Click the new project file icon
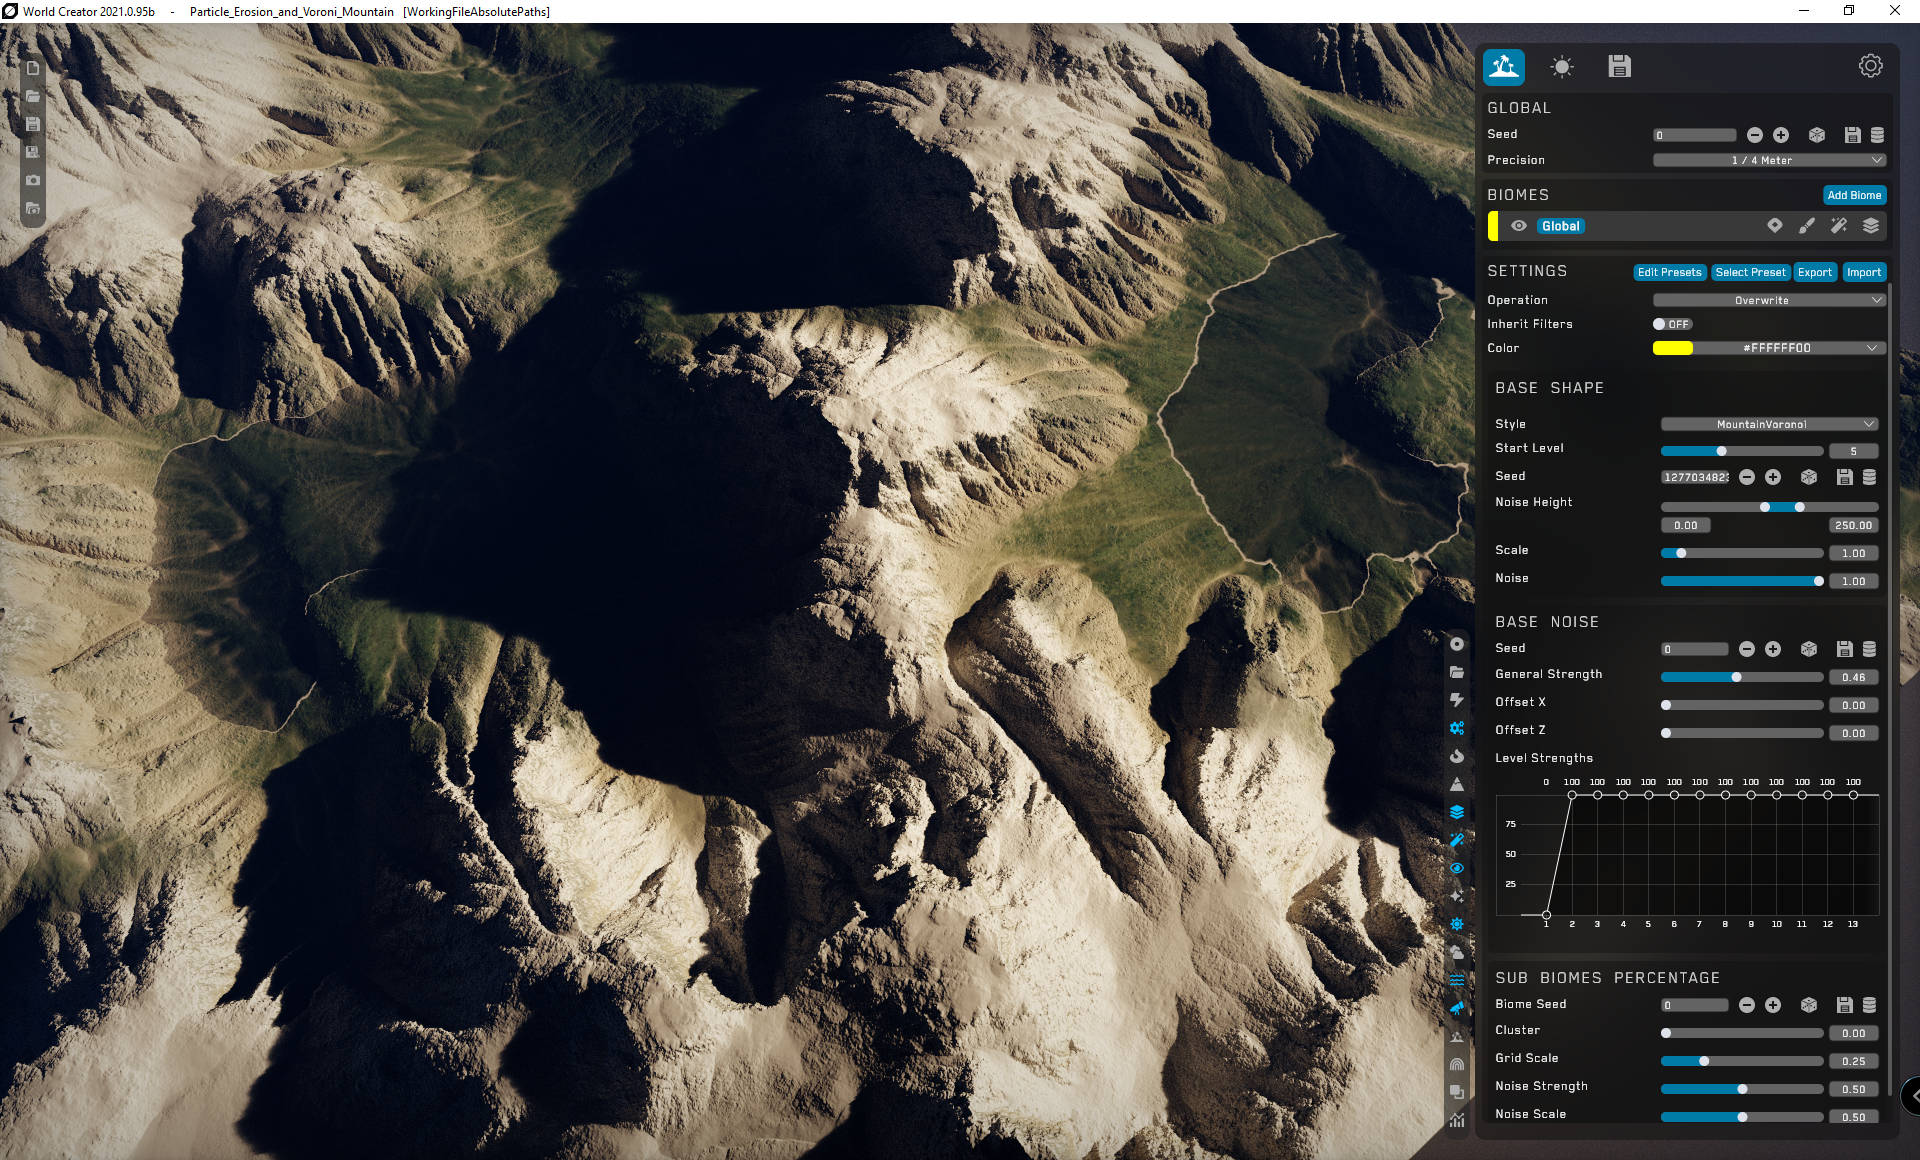1920x1160 pixels. (x=33, y=68)
